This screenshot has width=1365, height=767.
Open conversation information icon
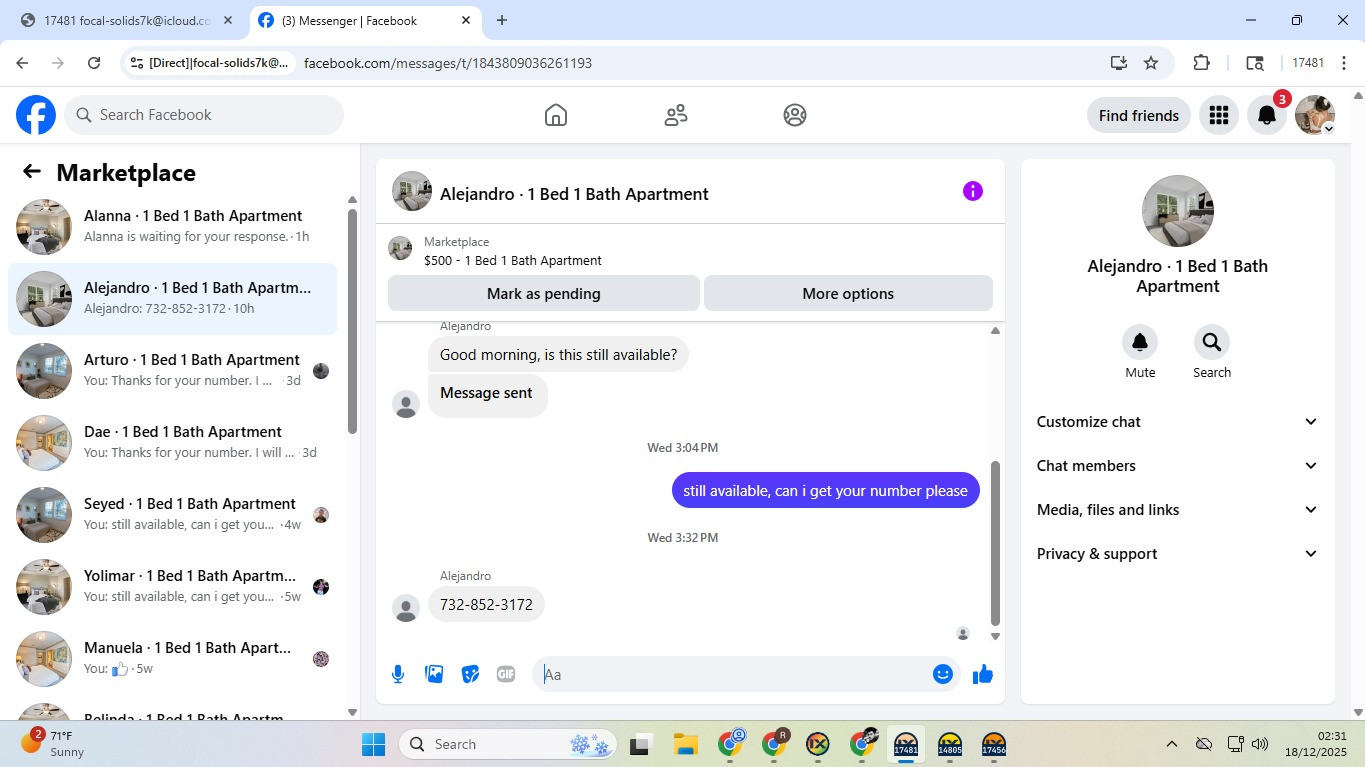pyautogui.click(x=973, y=191)
